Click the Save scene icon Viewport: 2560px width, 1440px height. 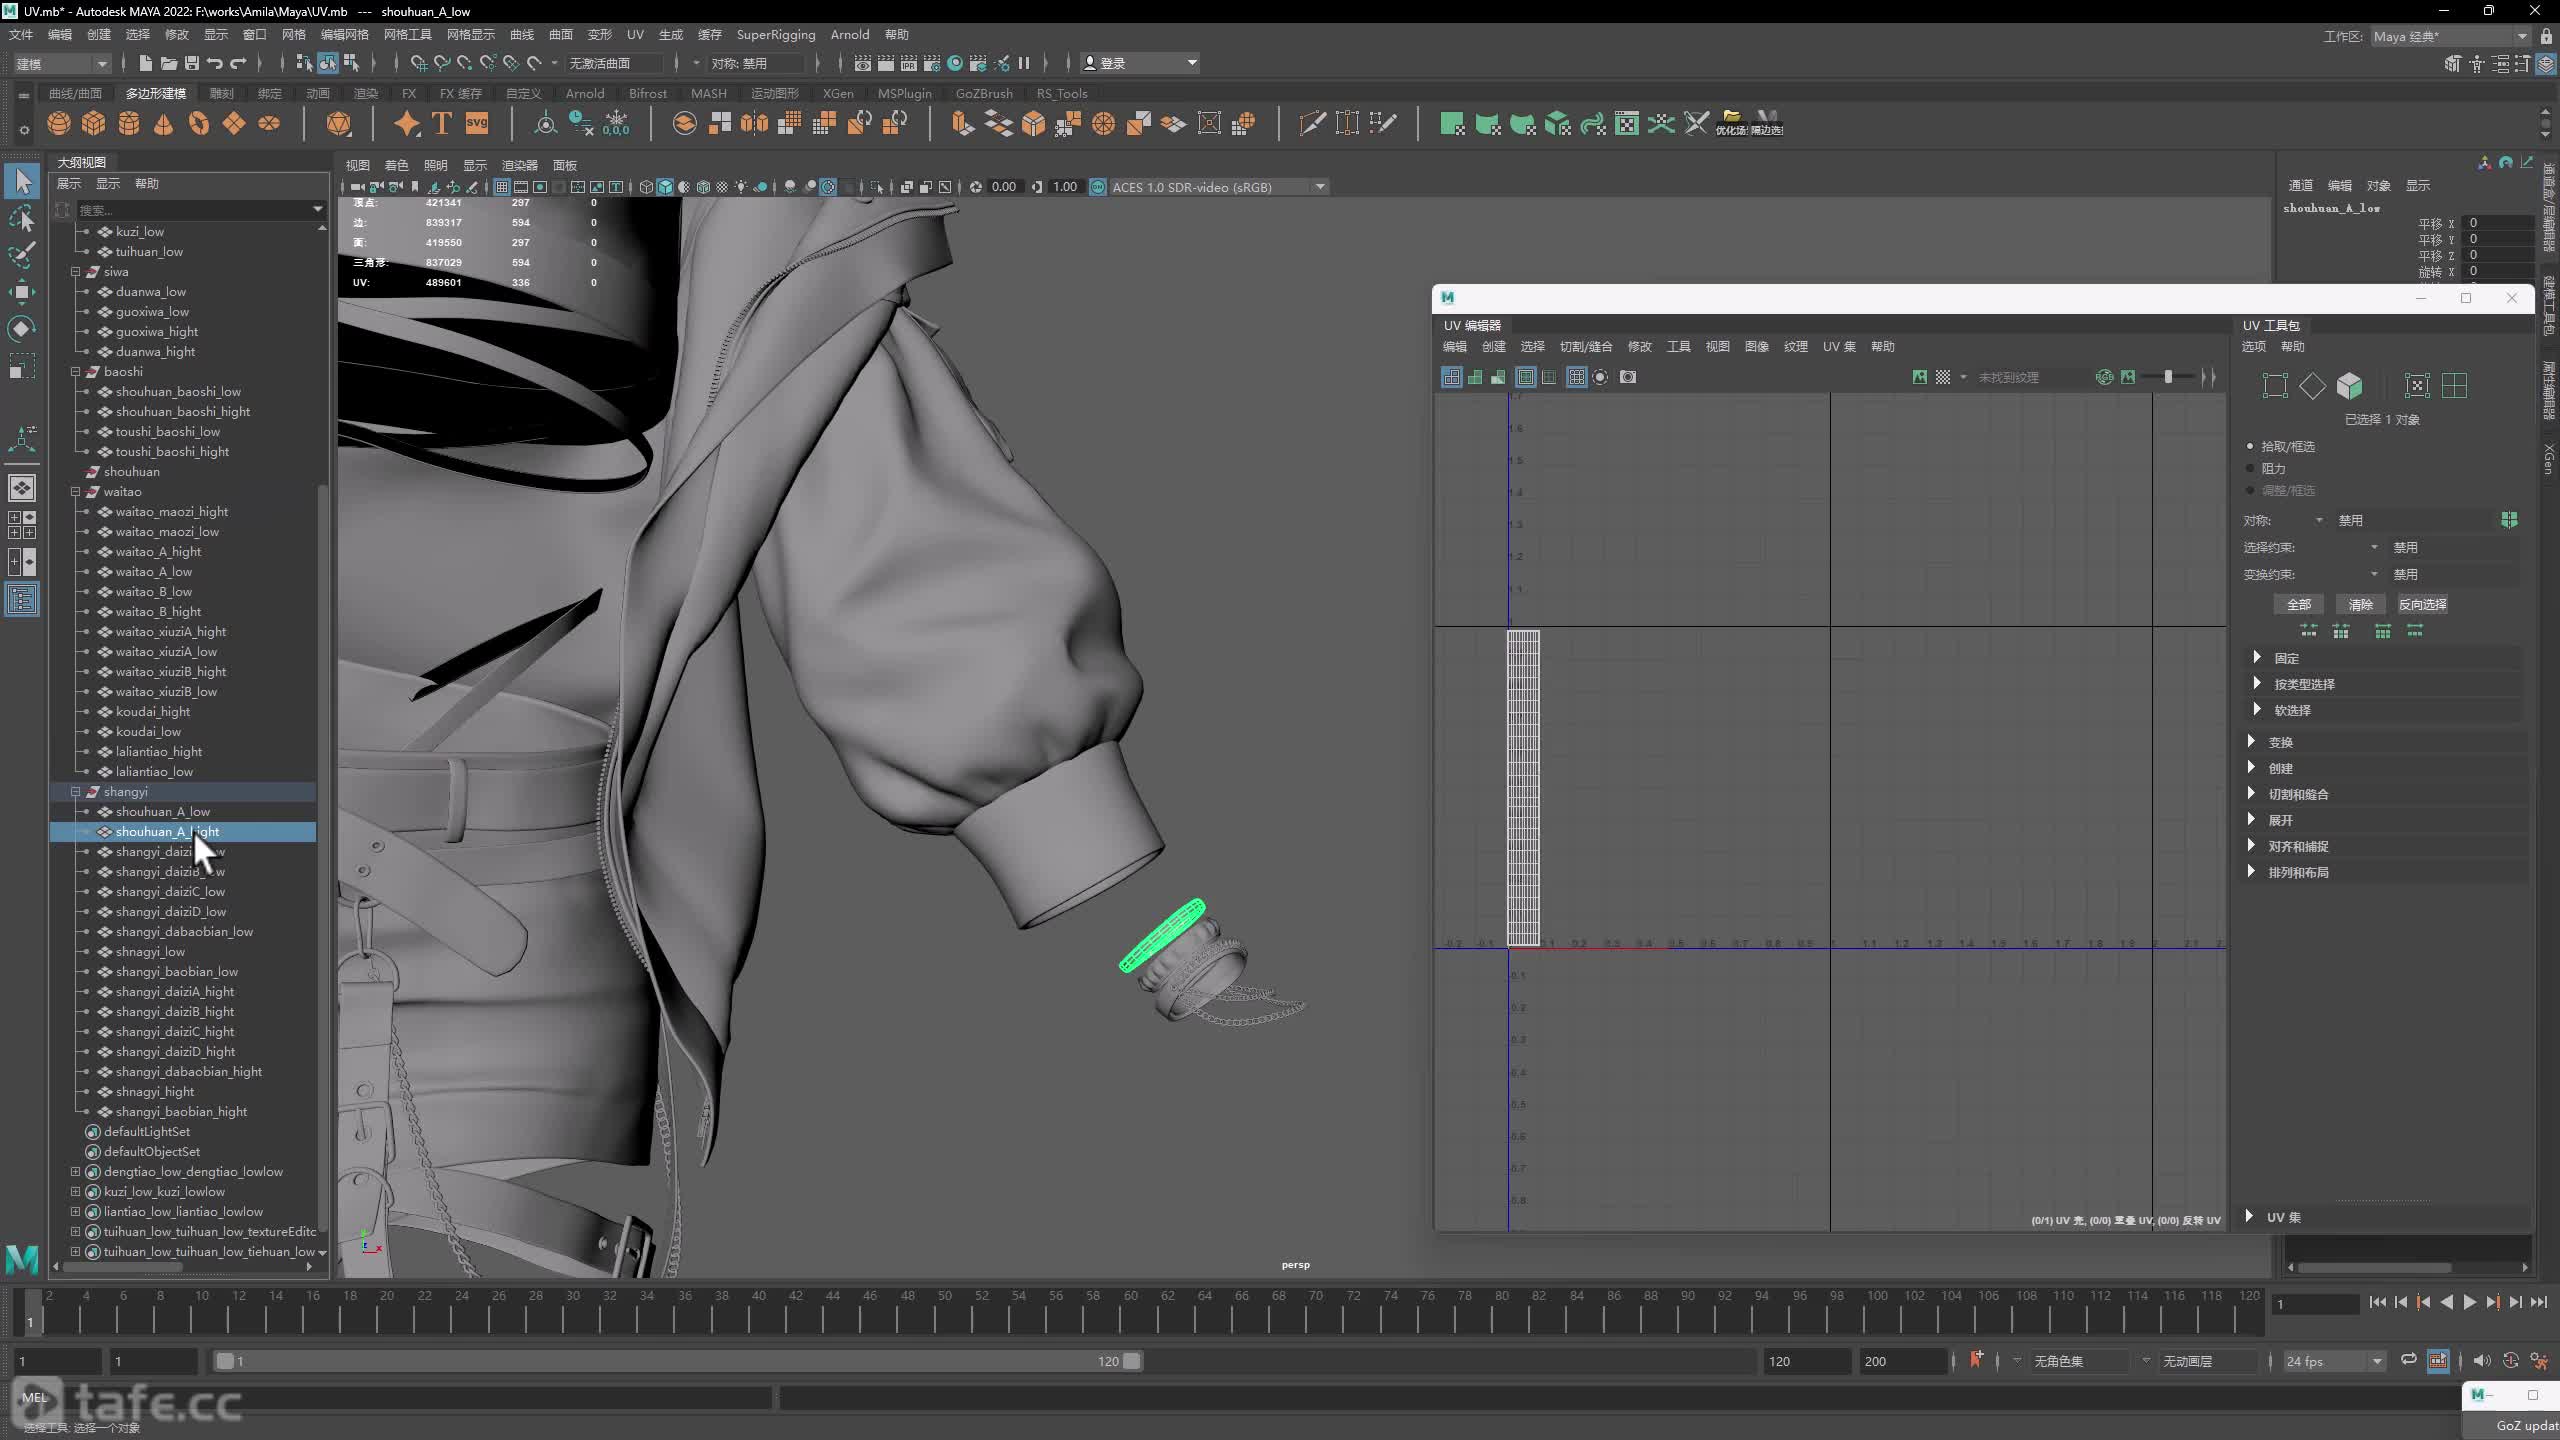pos(192,63)
